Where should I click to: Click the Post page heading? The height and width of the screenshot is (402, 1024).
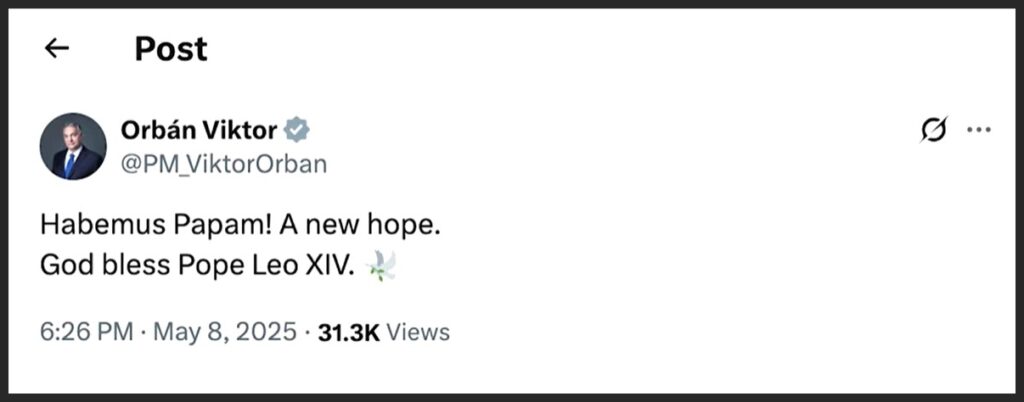pyautogui.click(x=171, y=48)
